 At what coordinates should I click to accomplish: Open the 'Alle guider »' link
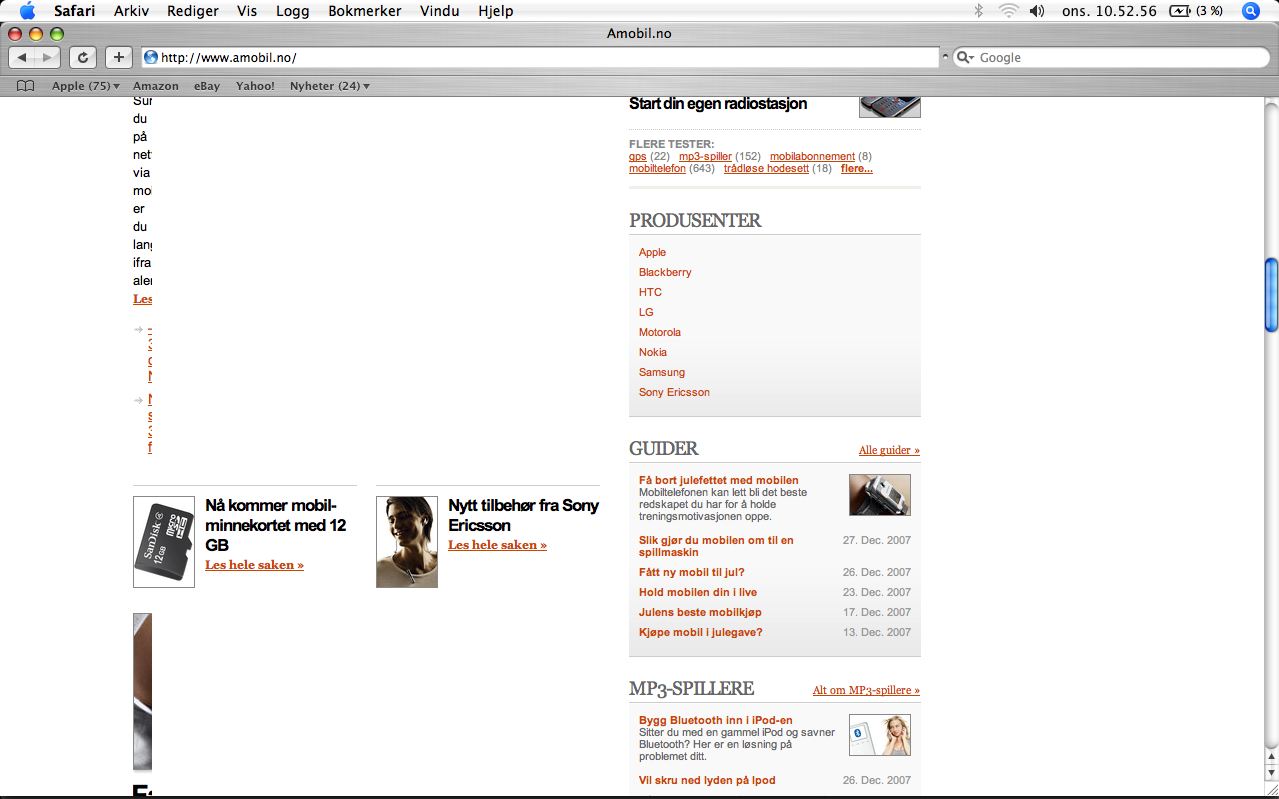pyautogui.click(x=889, y=450)
